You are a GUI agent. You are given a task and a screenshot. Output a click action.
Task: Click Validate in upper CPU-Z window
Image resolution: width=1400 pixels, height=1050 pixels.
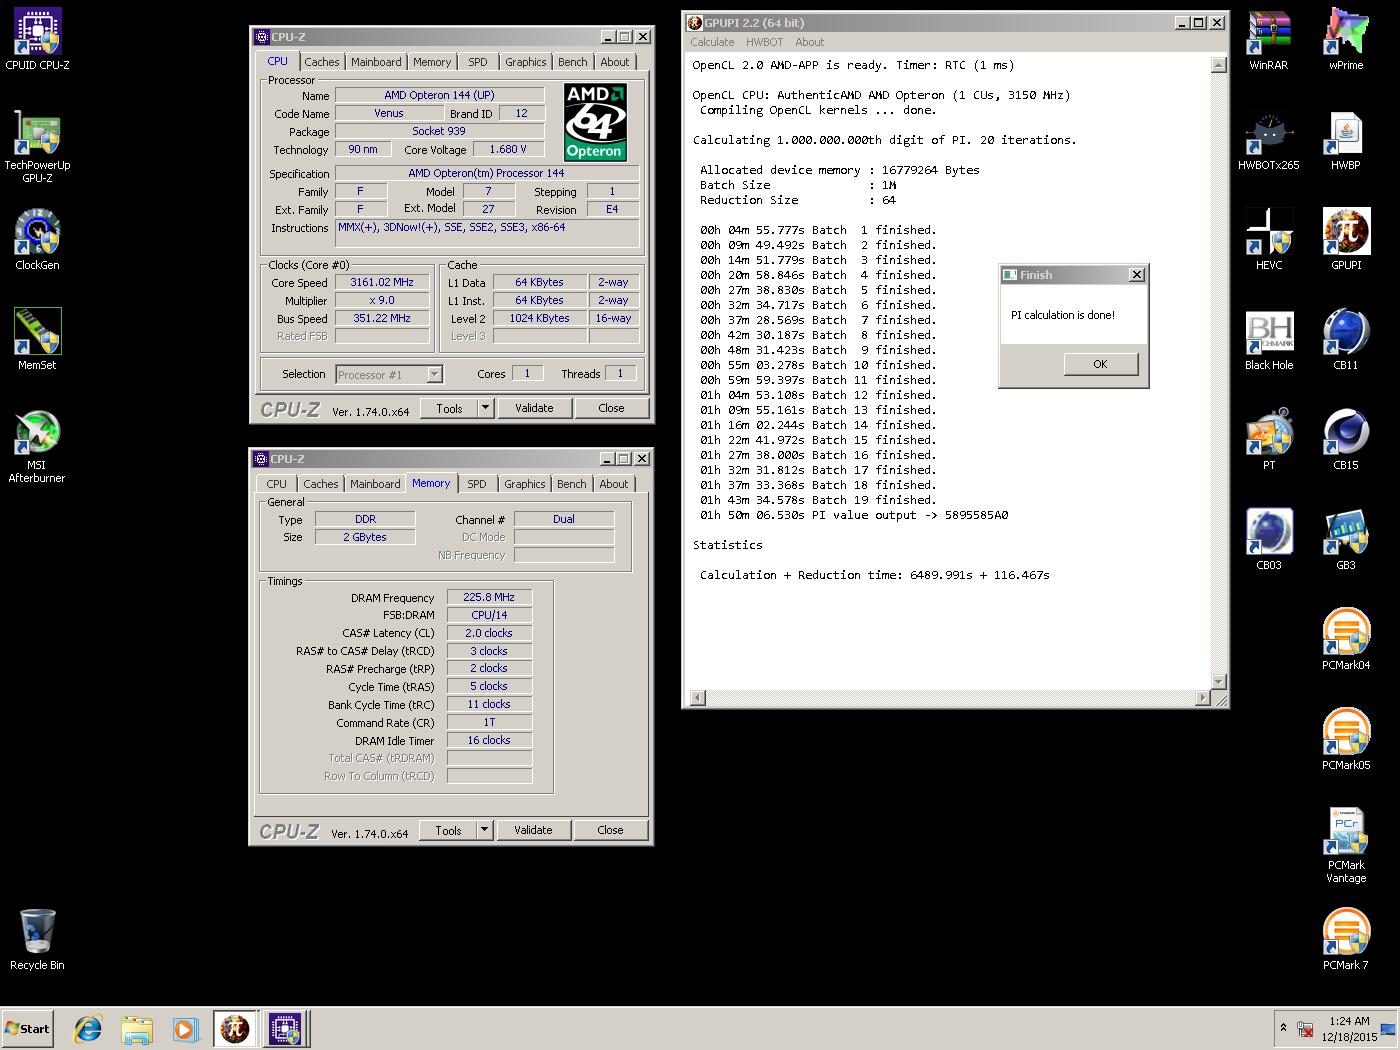coord(534,408)
